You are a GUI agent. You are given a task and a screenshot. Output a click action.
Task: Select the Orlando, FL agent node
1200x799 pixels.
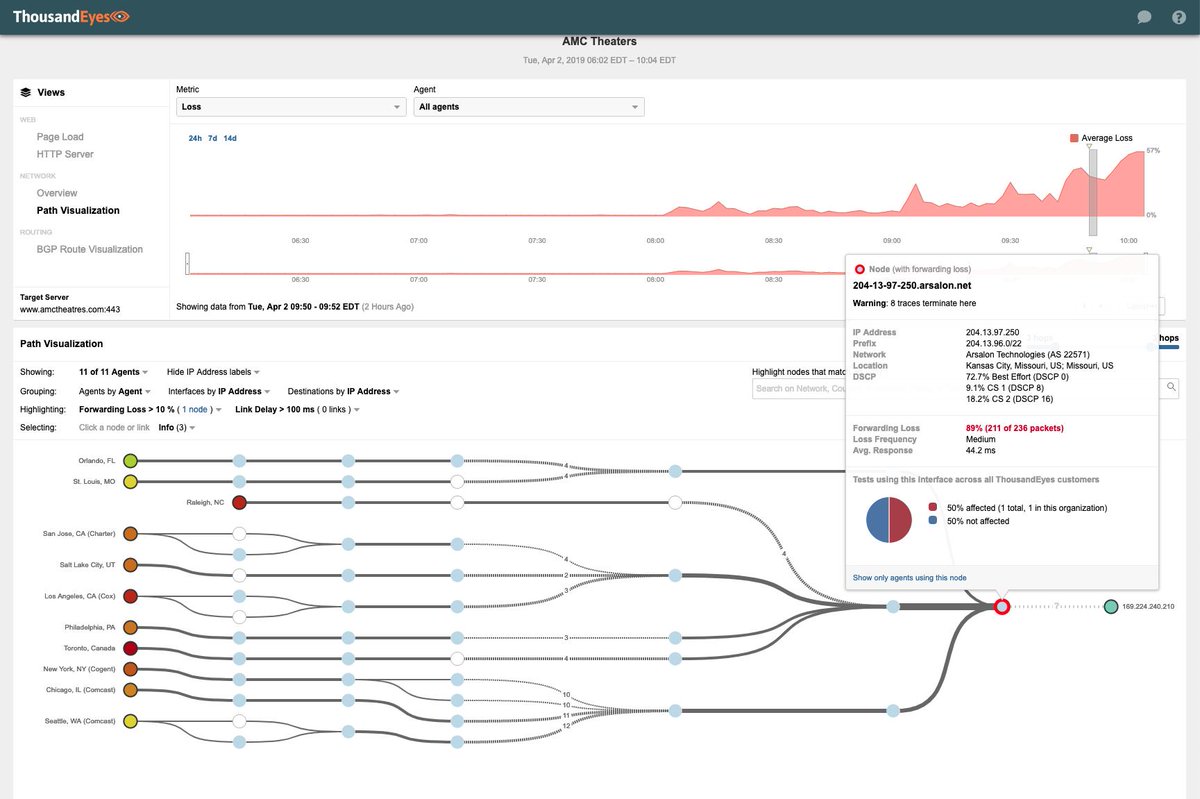point(130,461)
